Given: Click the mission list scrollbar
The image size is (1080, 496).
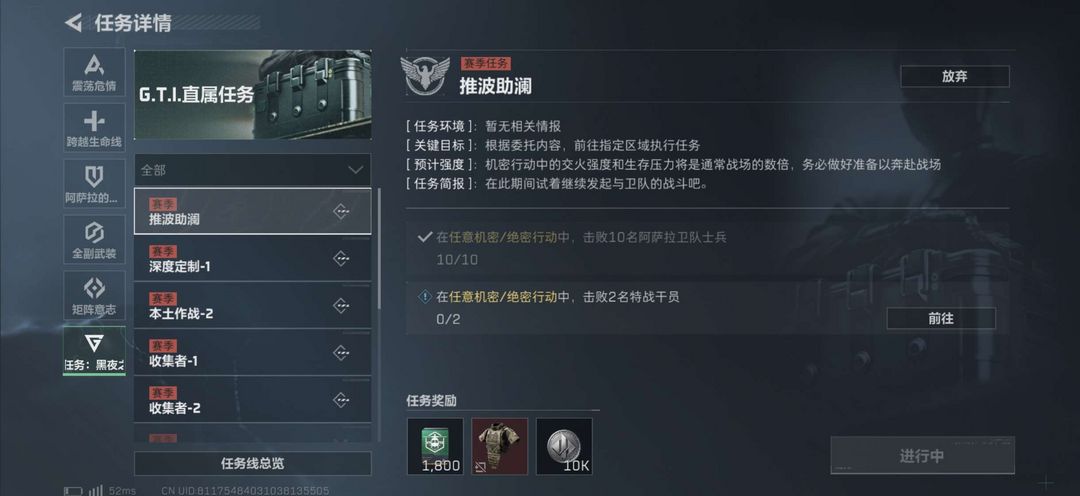Looking at the screenshot, I should coord(379,248).
